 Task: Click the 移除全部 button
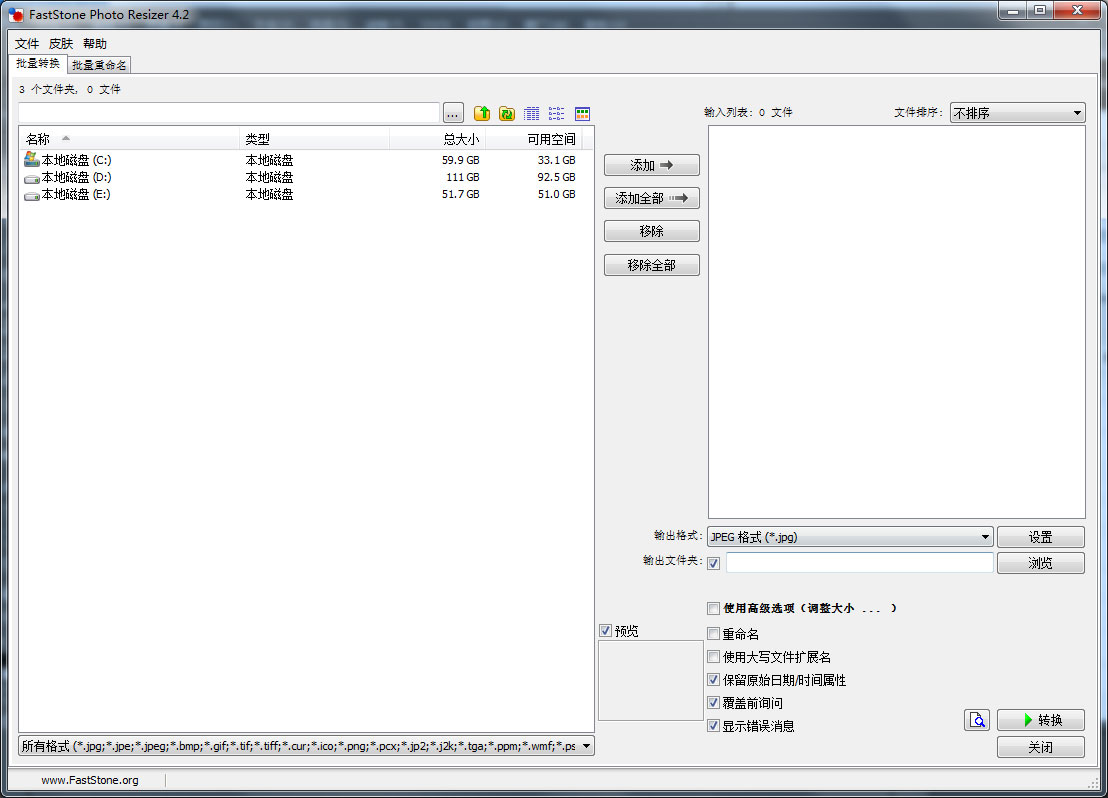(x=652, y=265)
